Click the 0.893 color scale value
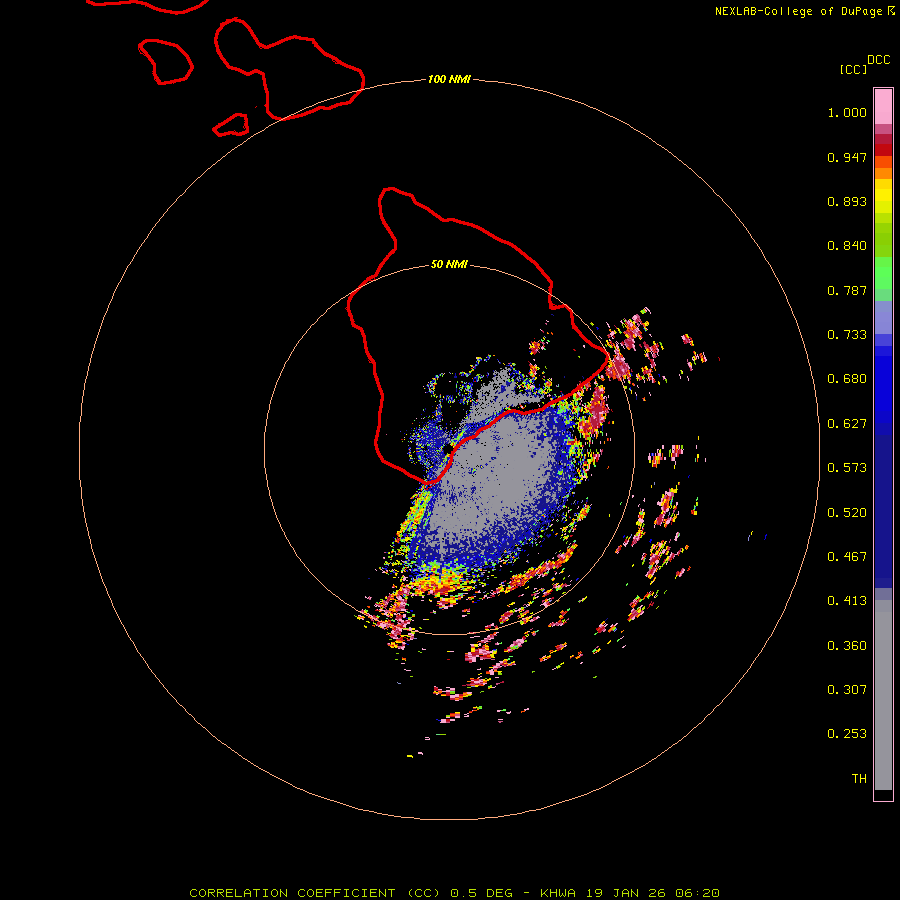 click(x=847, y=201)
